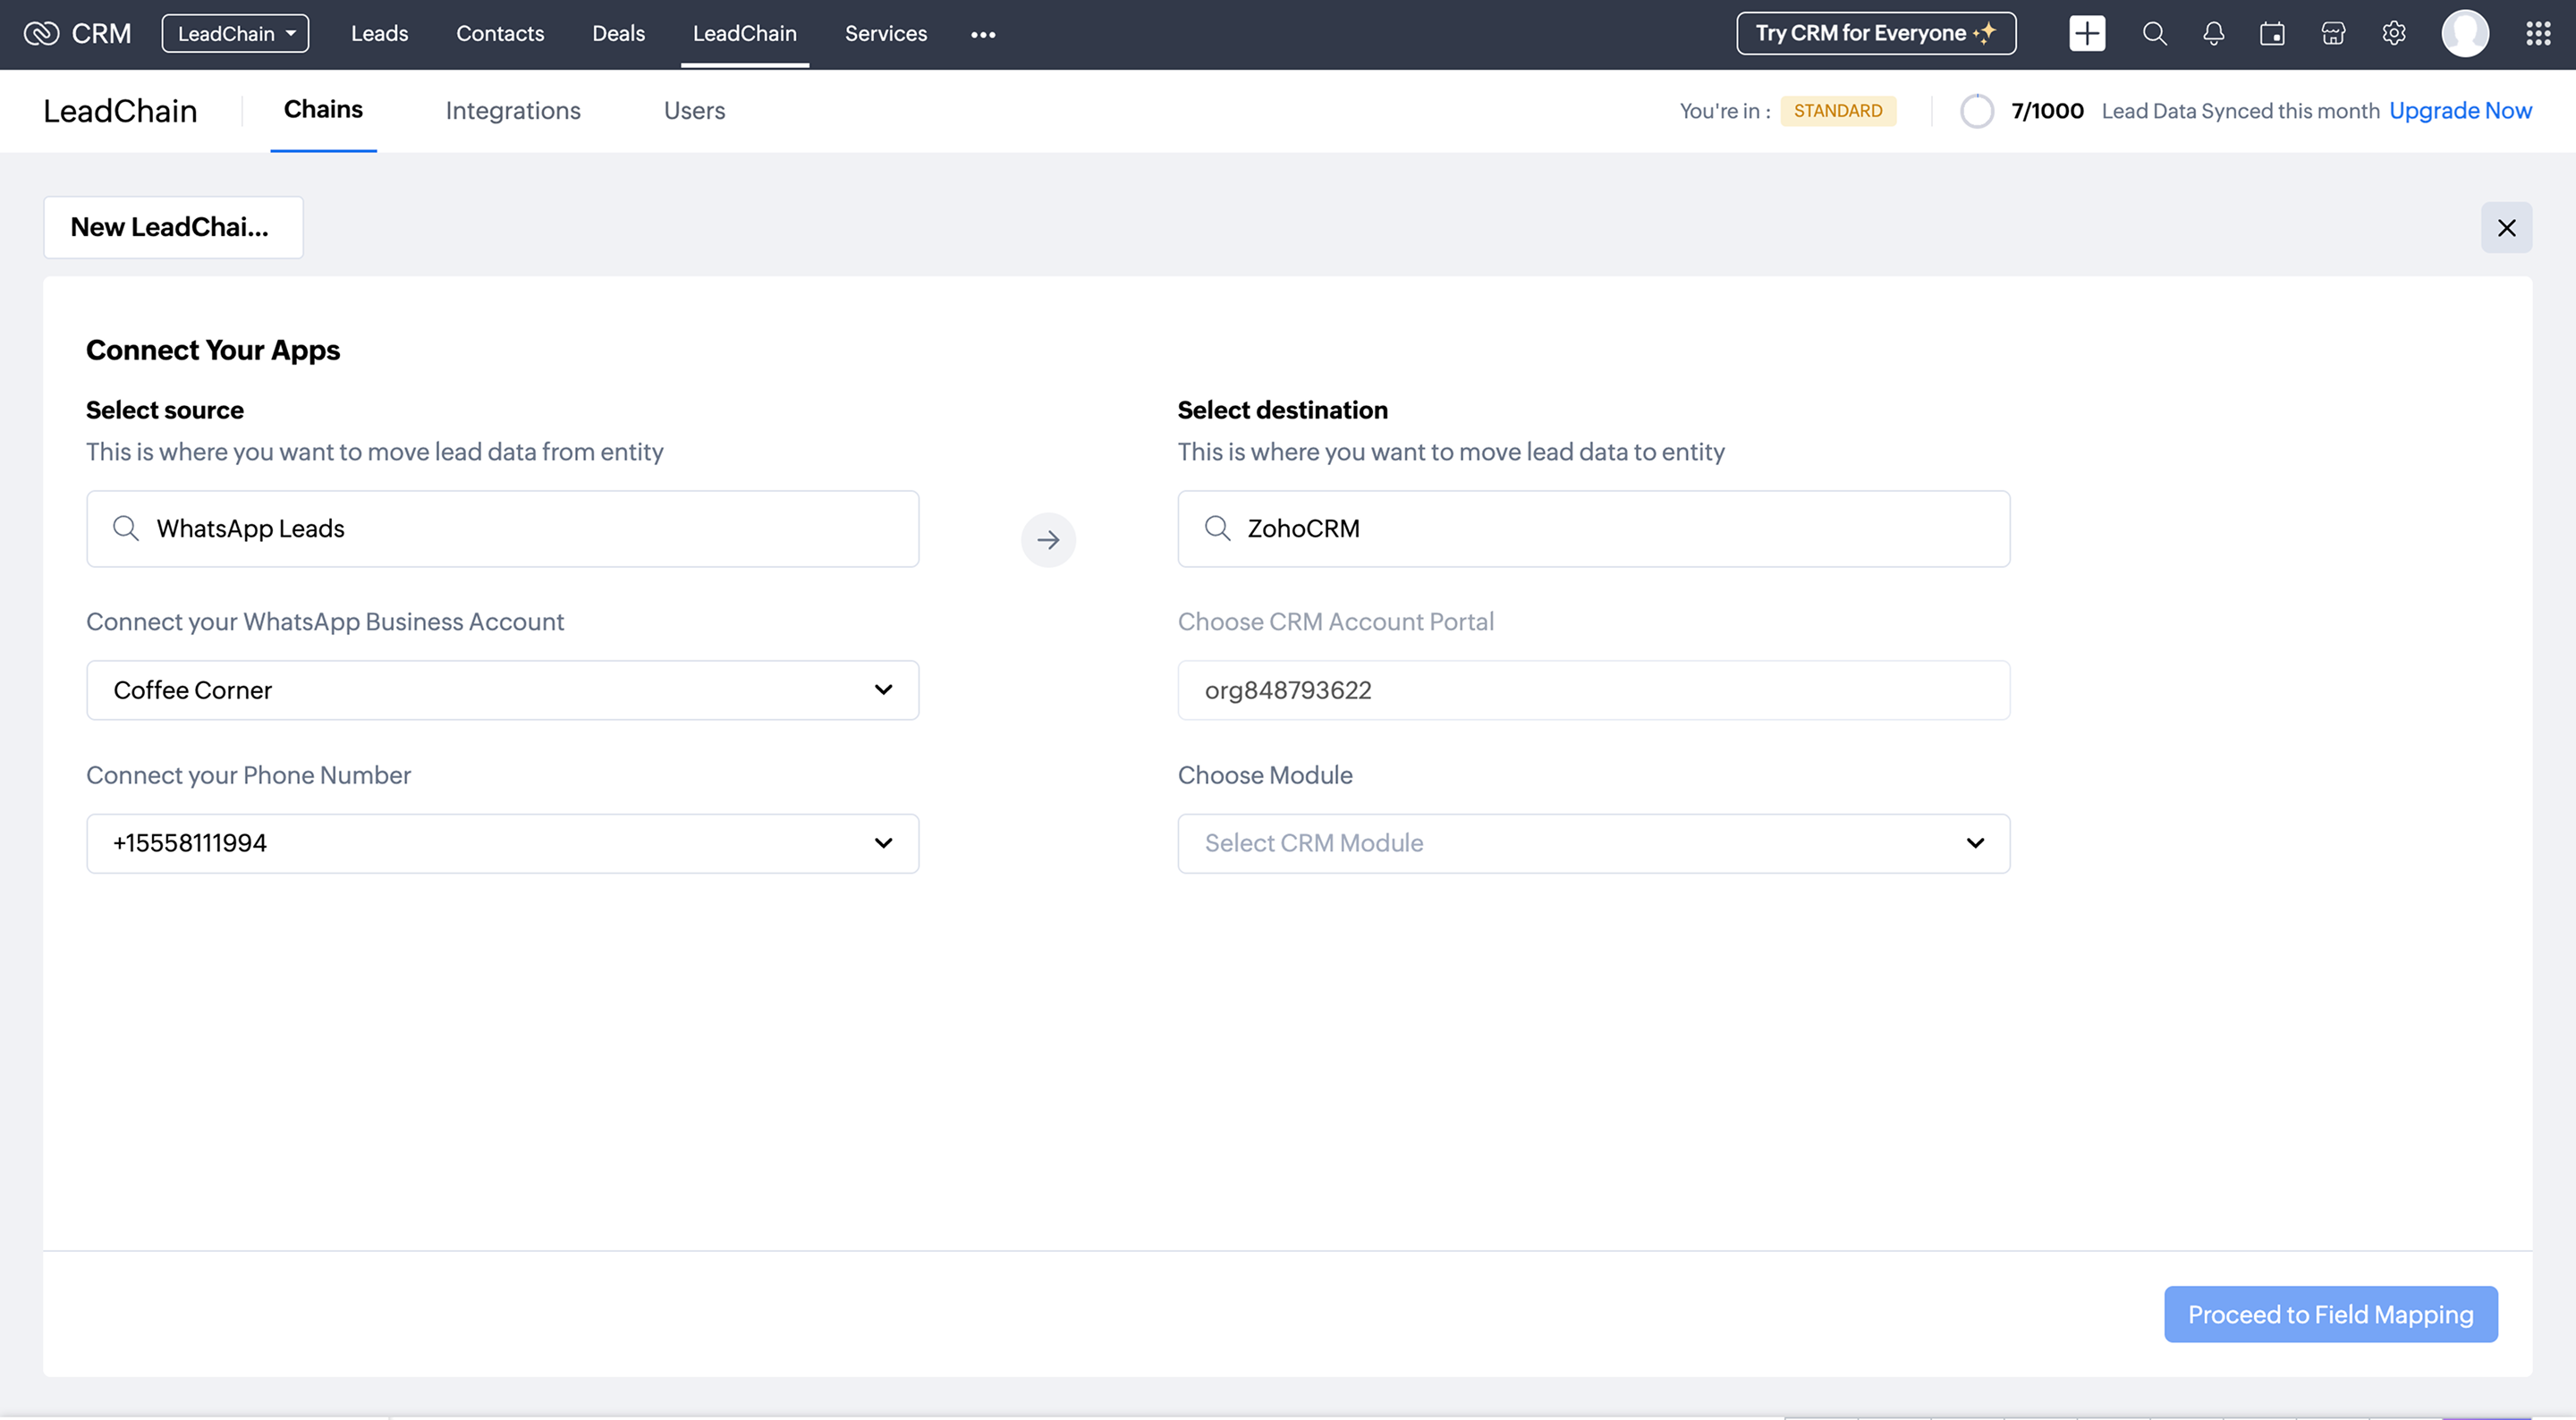
Task: Open the Coffee Corner account dropdown
Action: [502, 690]
